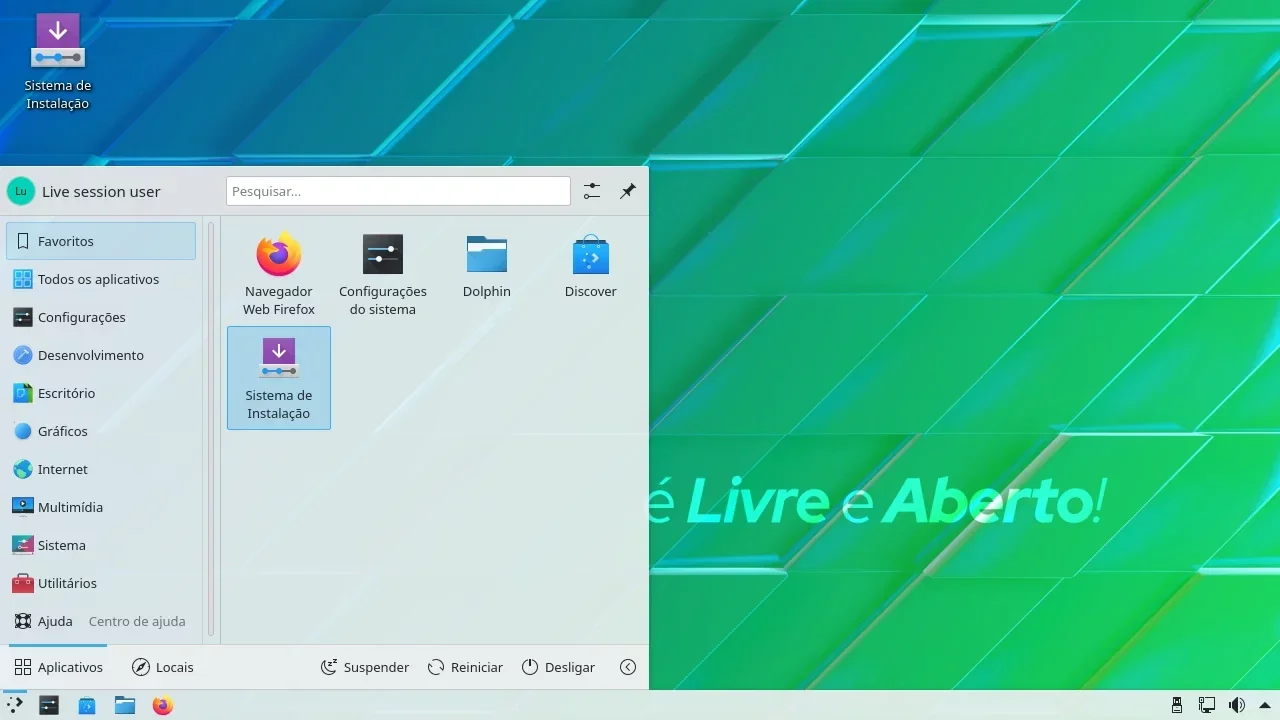Click the Reiniciar button
The height and width of the screenshot is (720, 1280).
(x=465, y=667)
